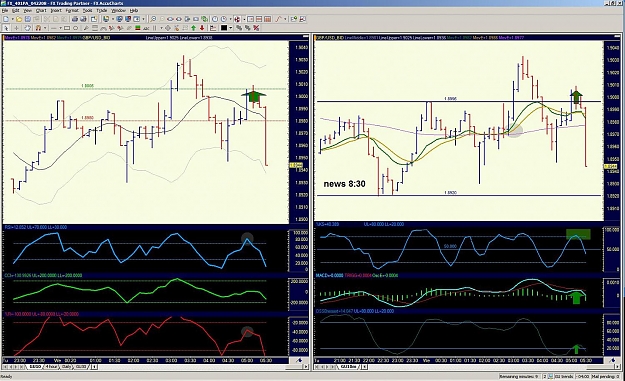The width and height of the screenshot is (625, 381).
Task: Click the 'Ready' status bar text
Action: pos(6,376)
